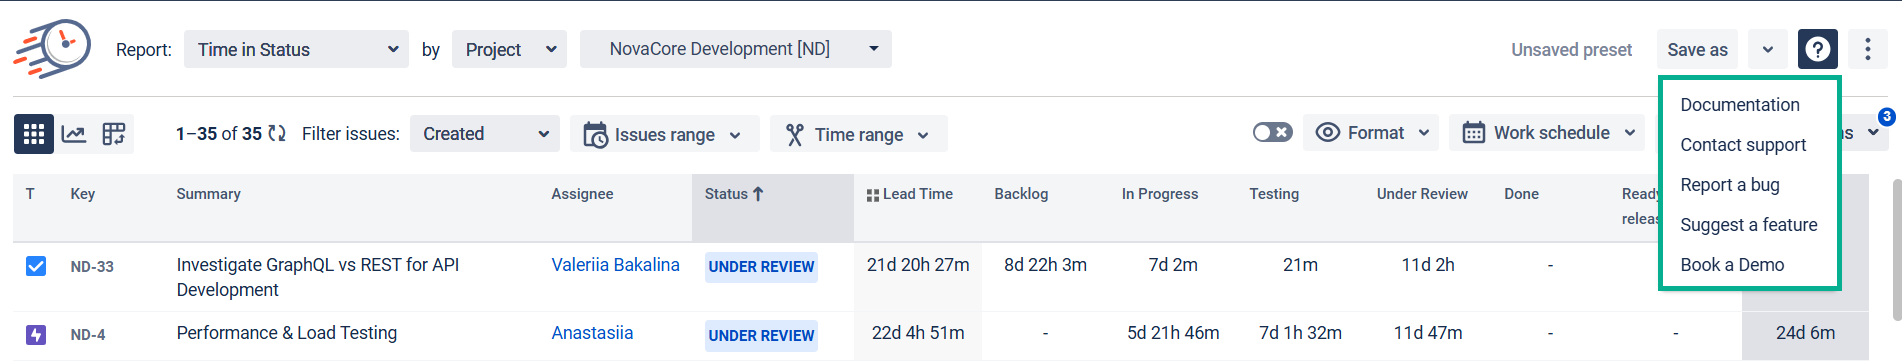
Task: Open the three-dot more options menu
Action: coord(1867,49)
